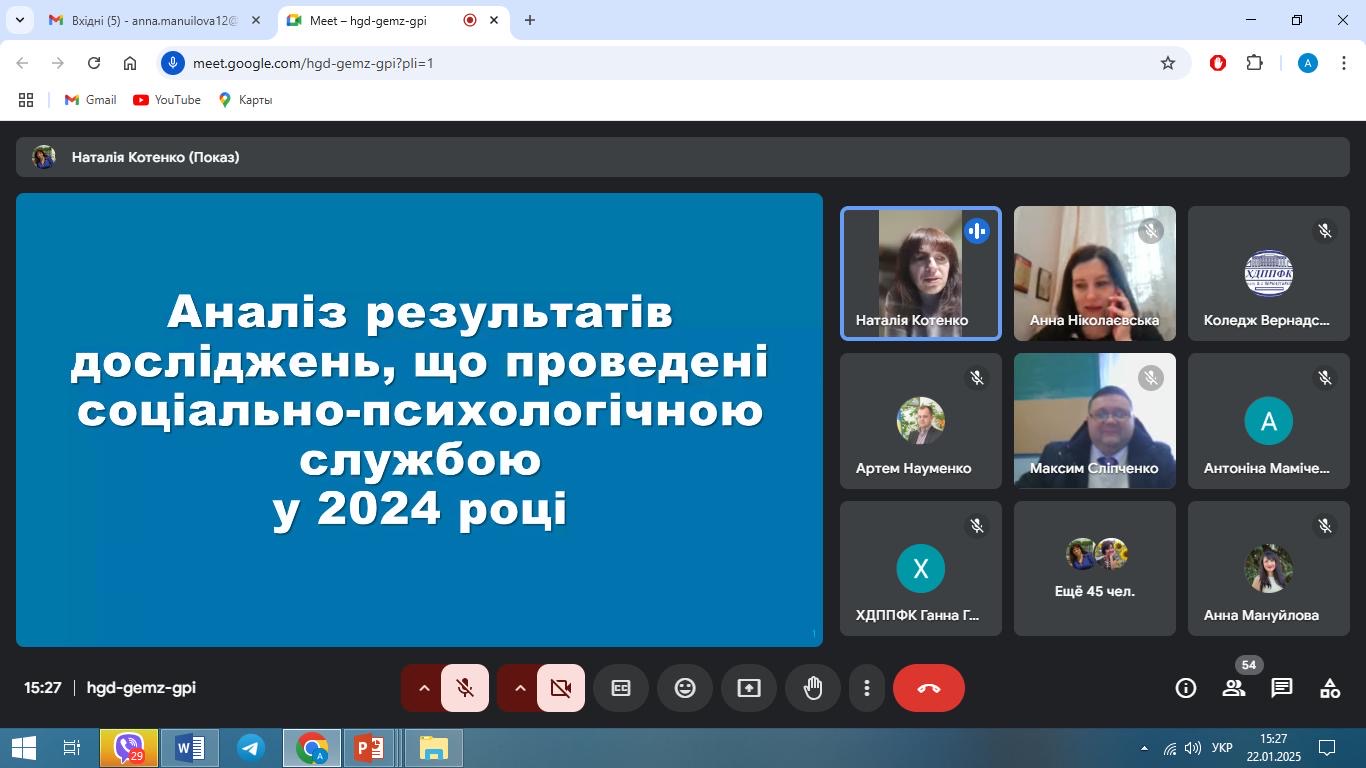The width and height of the screenshot is (1366, 768).
Task: Close the Gmail Вхідні tab
Action: tap(256, 20)
